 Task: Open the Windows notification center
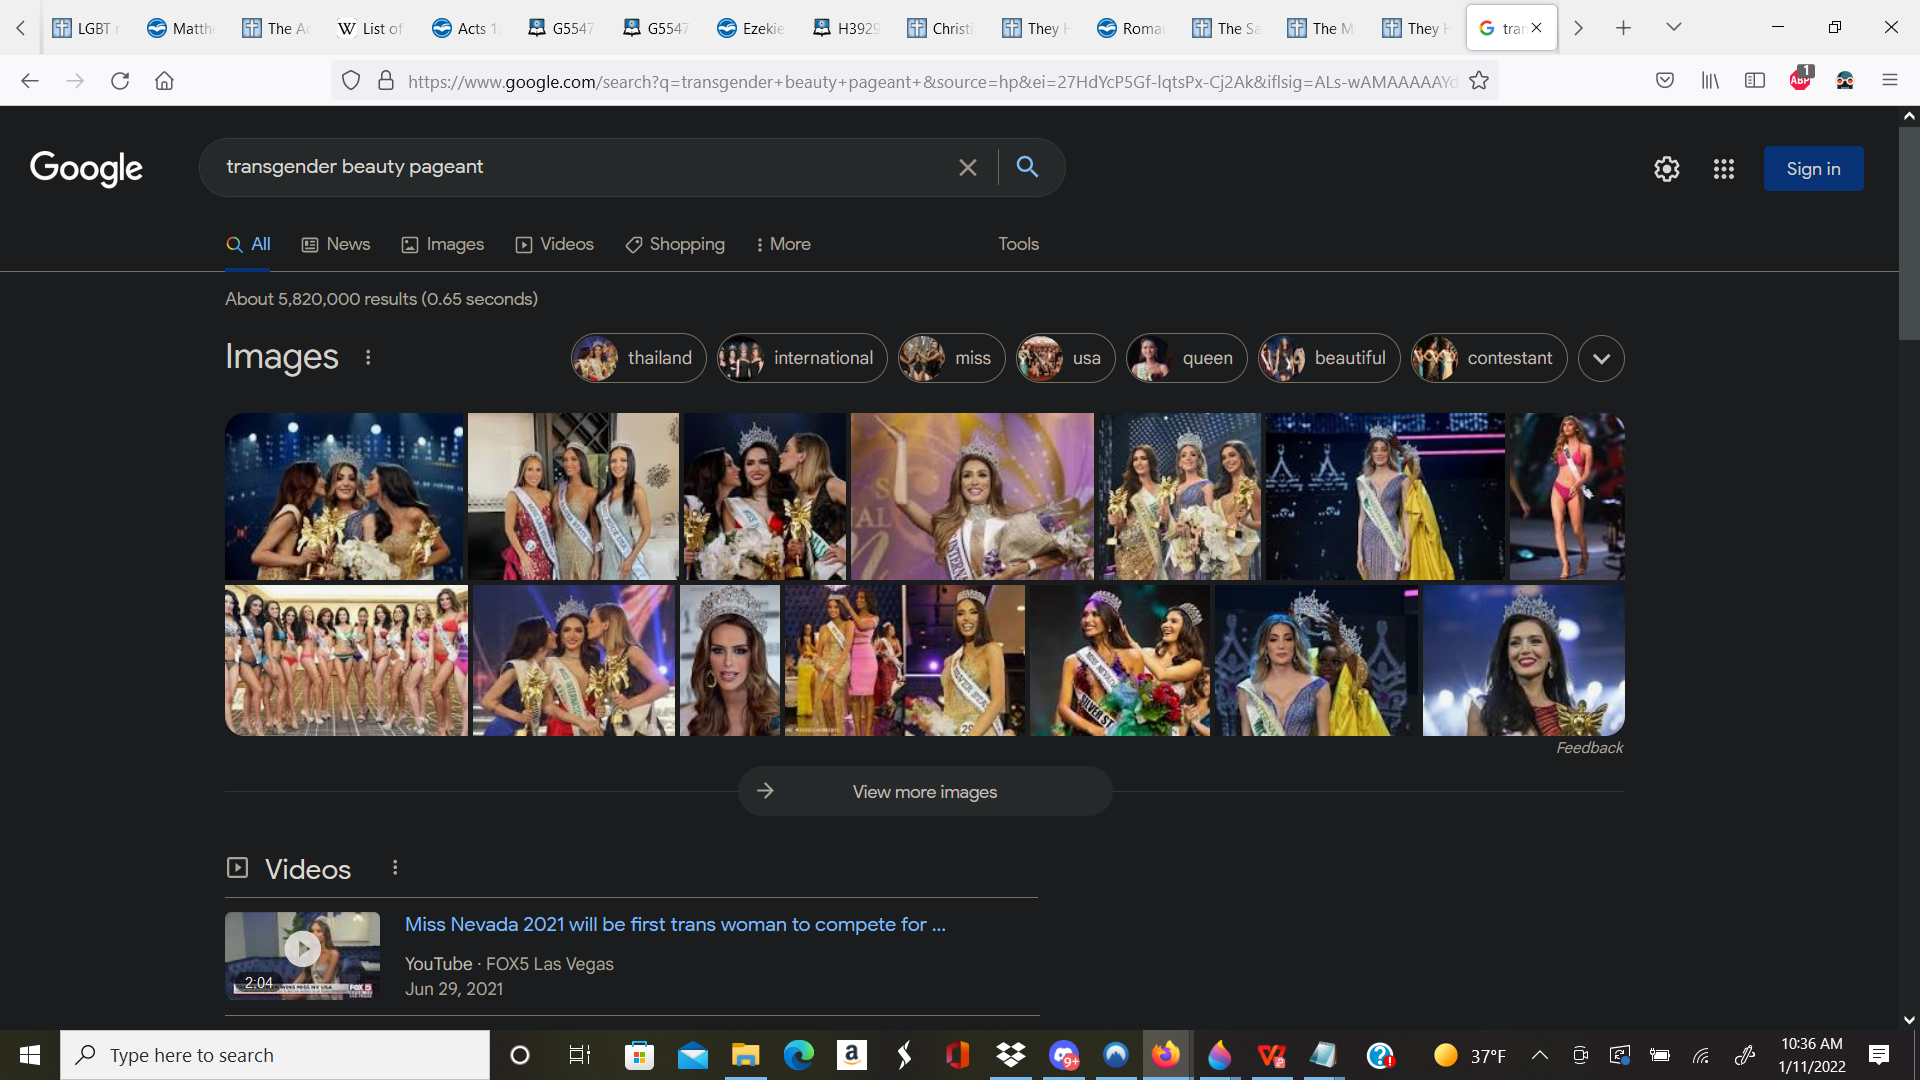tap(1879, 1055)
